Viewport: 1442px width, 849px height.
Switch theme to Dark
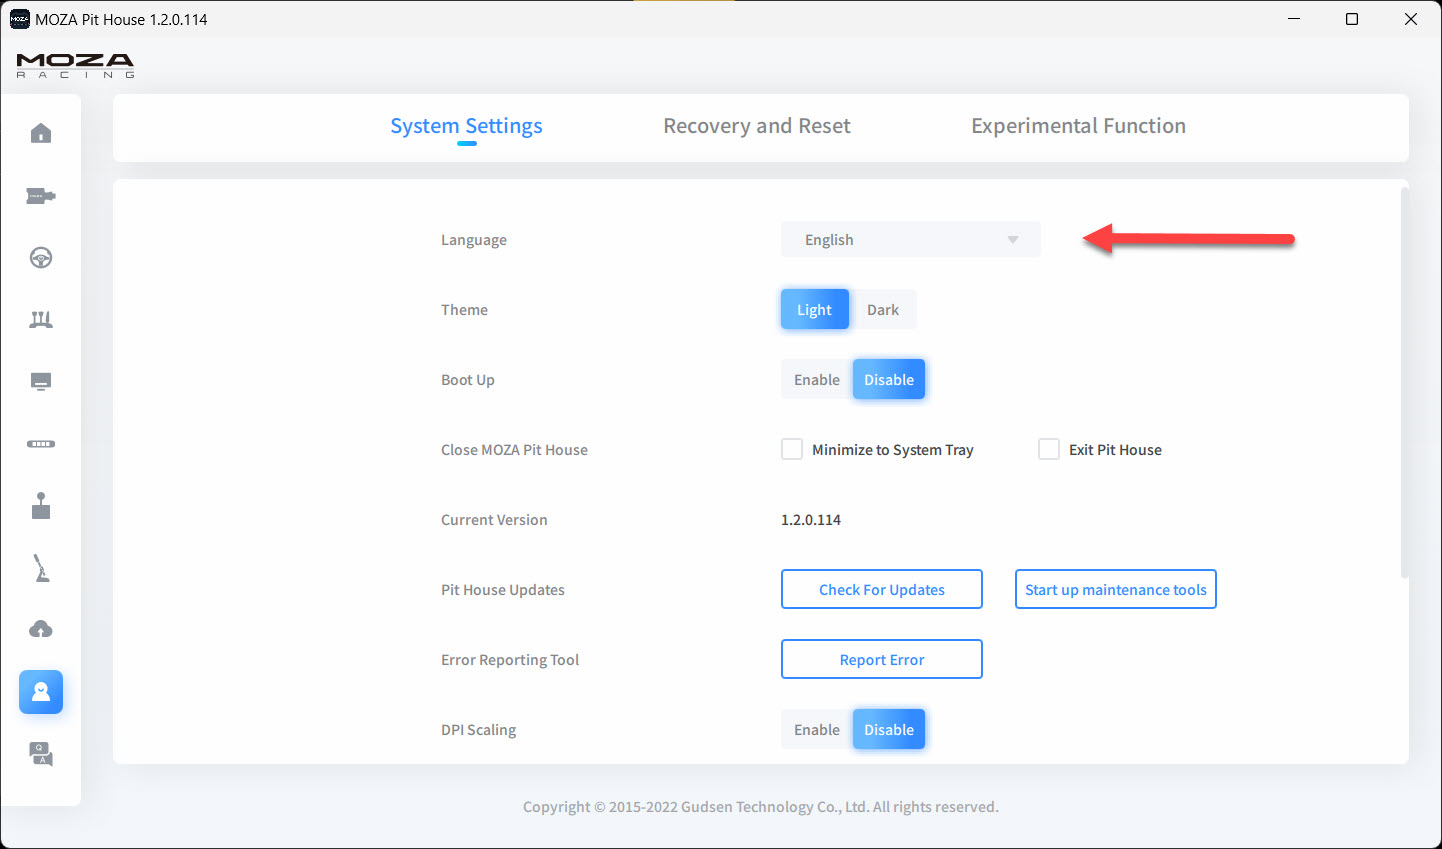pyautogui.click(x=883, y=310)
